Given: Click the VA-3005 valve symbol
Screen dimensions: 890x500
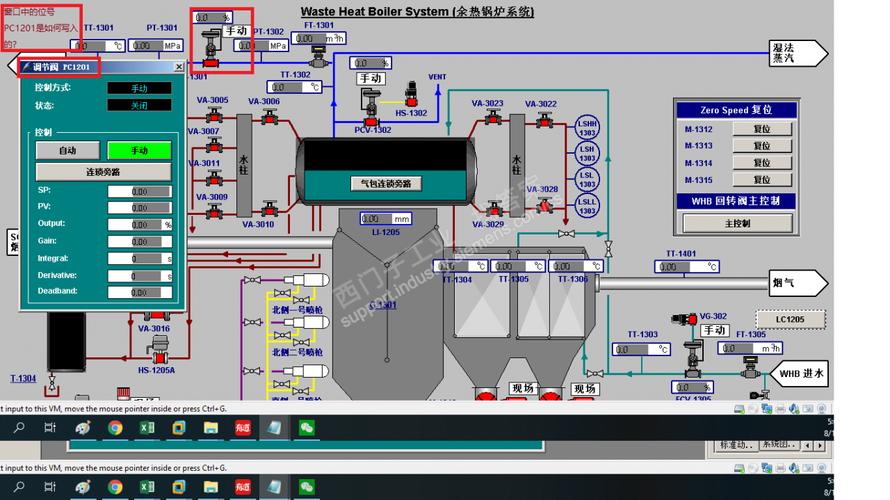Looking at the screenshot, I should pos(213,117).
